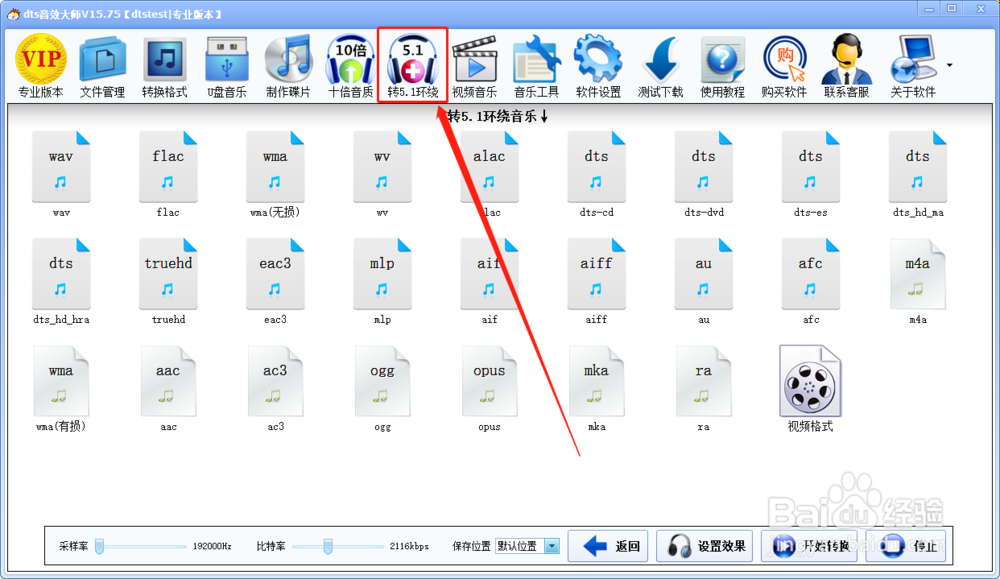Select the 转5.1环绕 toolbar icon

[x=413, y=66]
